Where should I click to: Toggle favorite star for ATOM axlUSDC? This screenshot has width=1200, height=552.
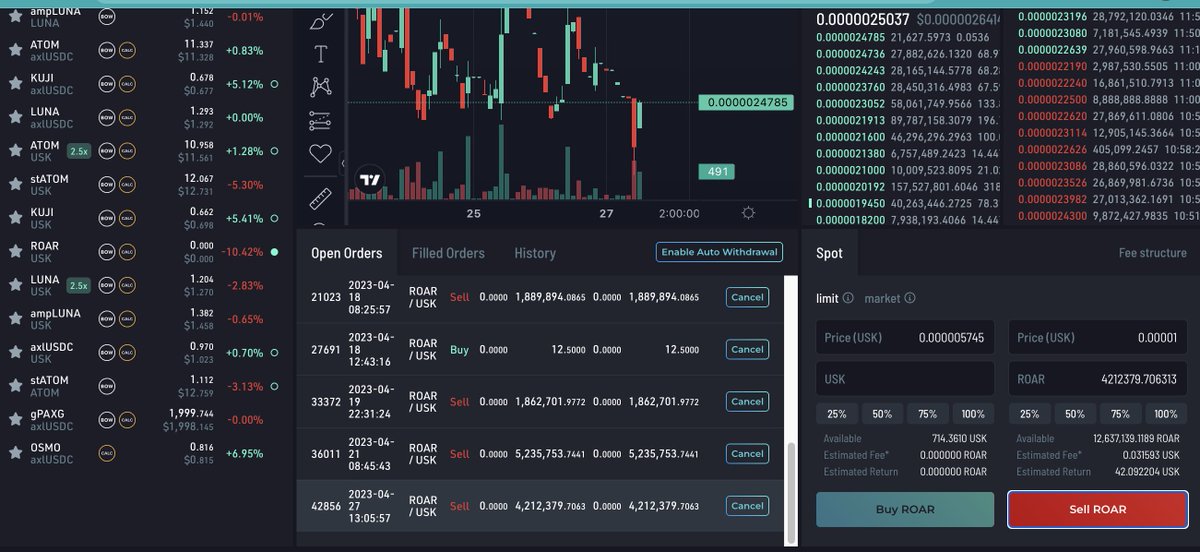[15, 51]
